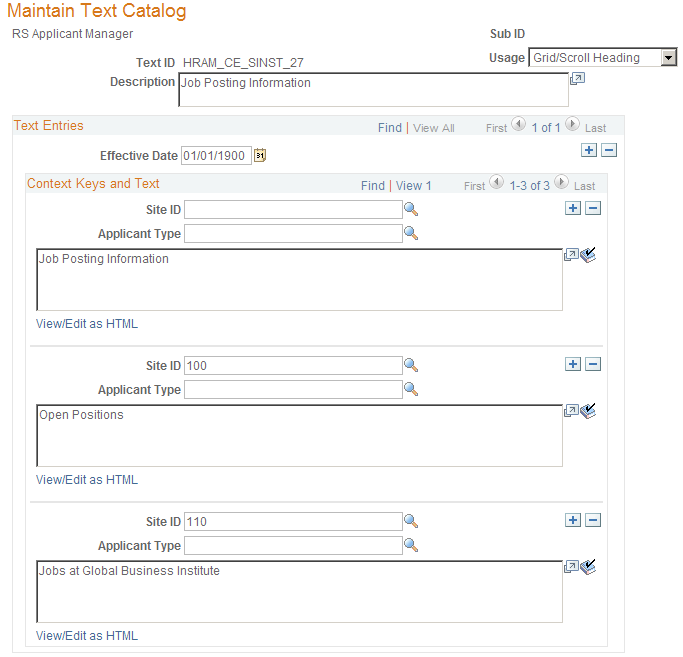The width and height of the screenshot is (683, 657).
Task: Click View All in Text Entries header
Action: tap(433, 128)
